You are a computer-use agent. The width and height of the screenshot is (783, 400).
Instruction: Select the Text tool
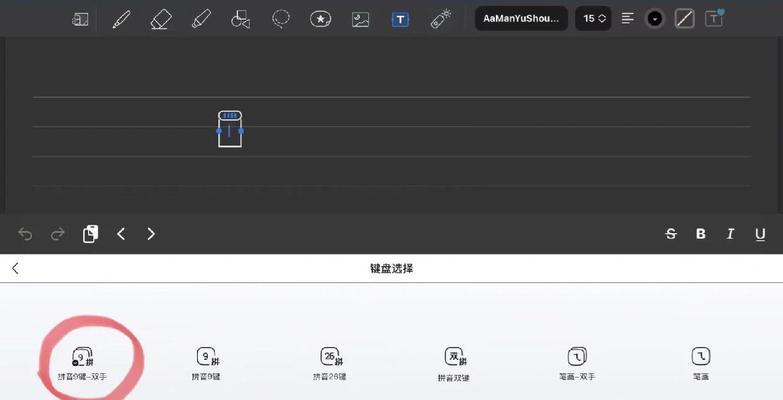(x=400, y=19)
